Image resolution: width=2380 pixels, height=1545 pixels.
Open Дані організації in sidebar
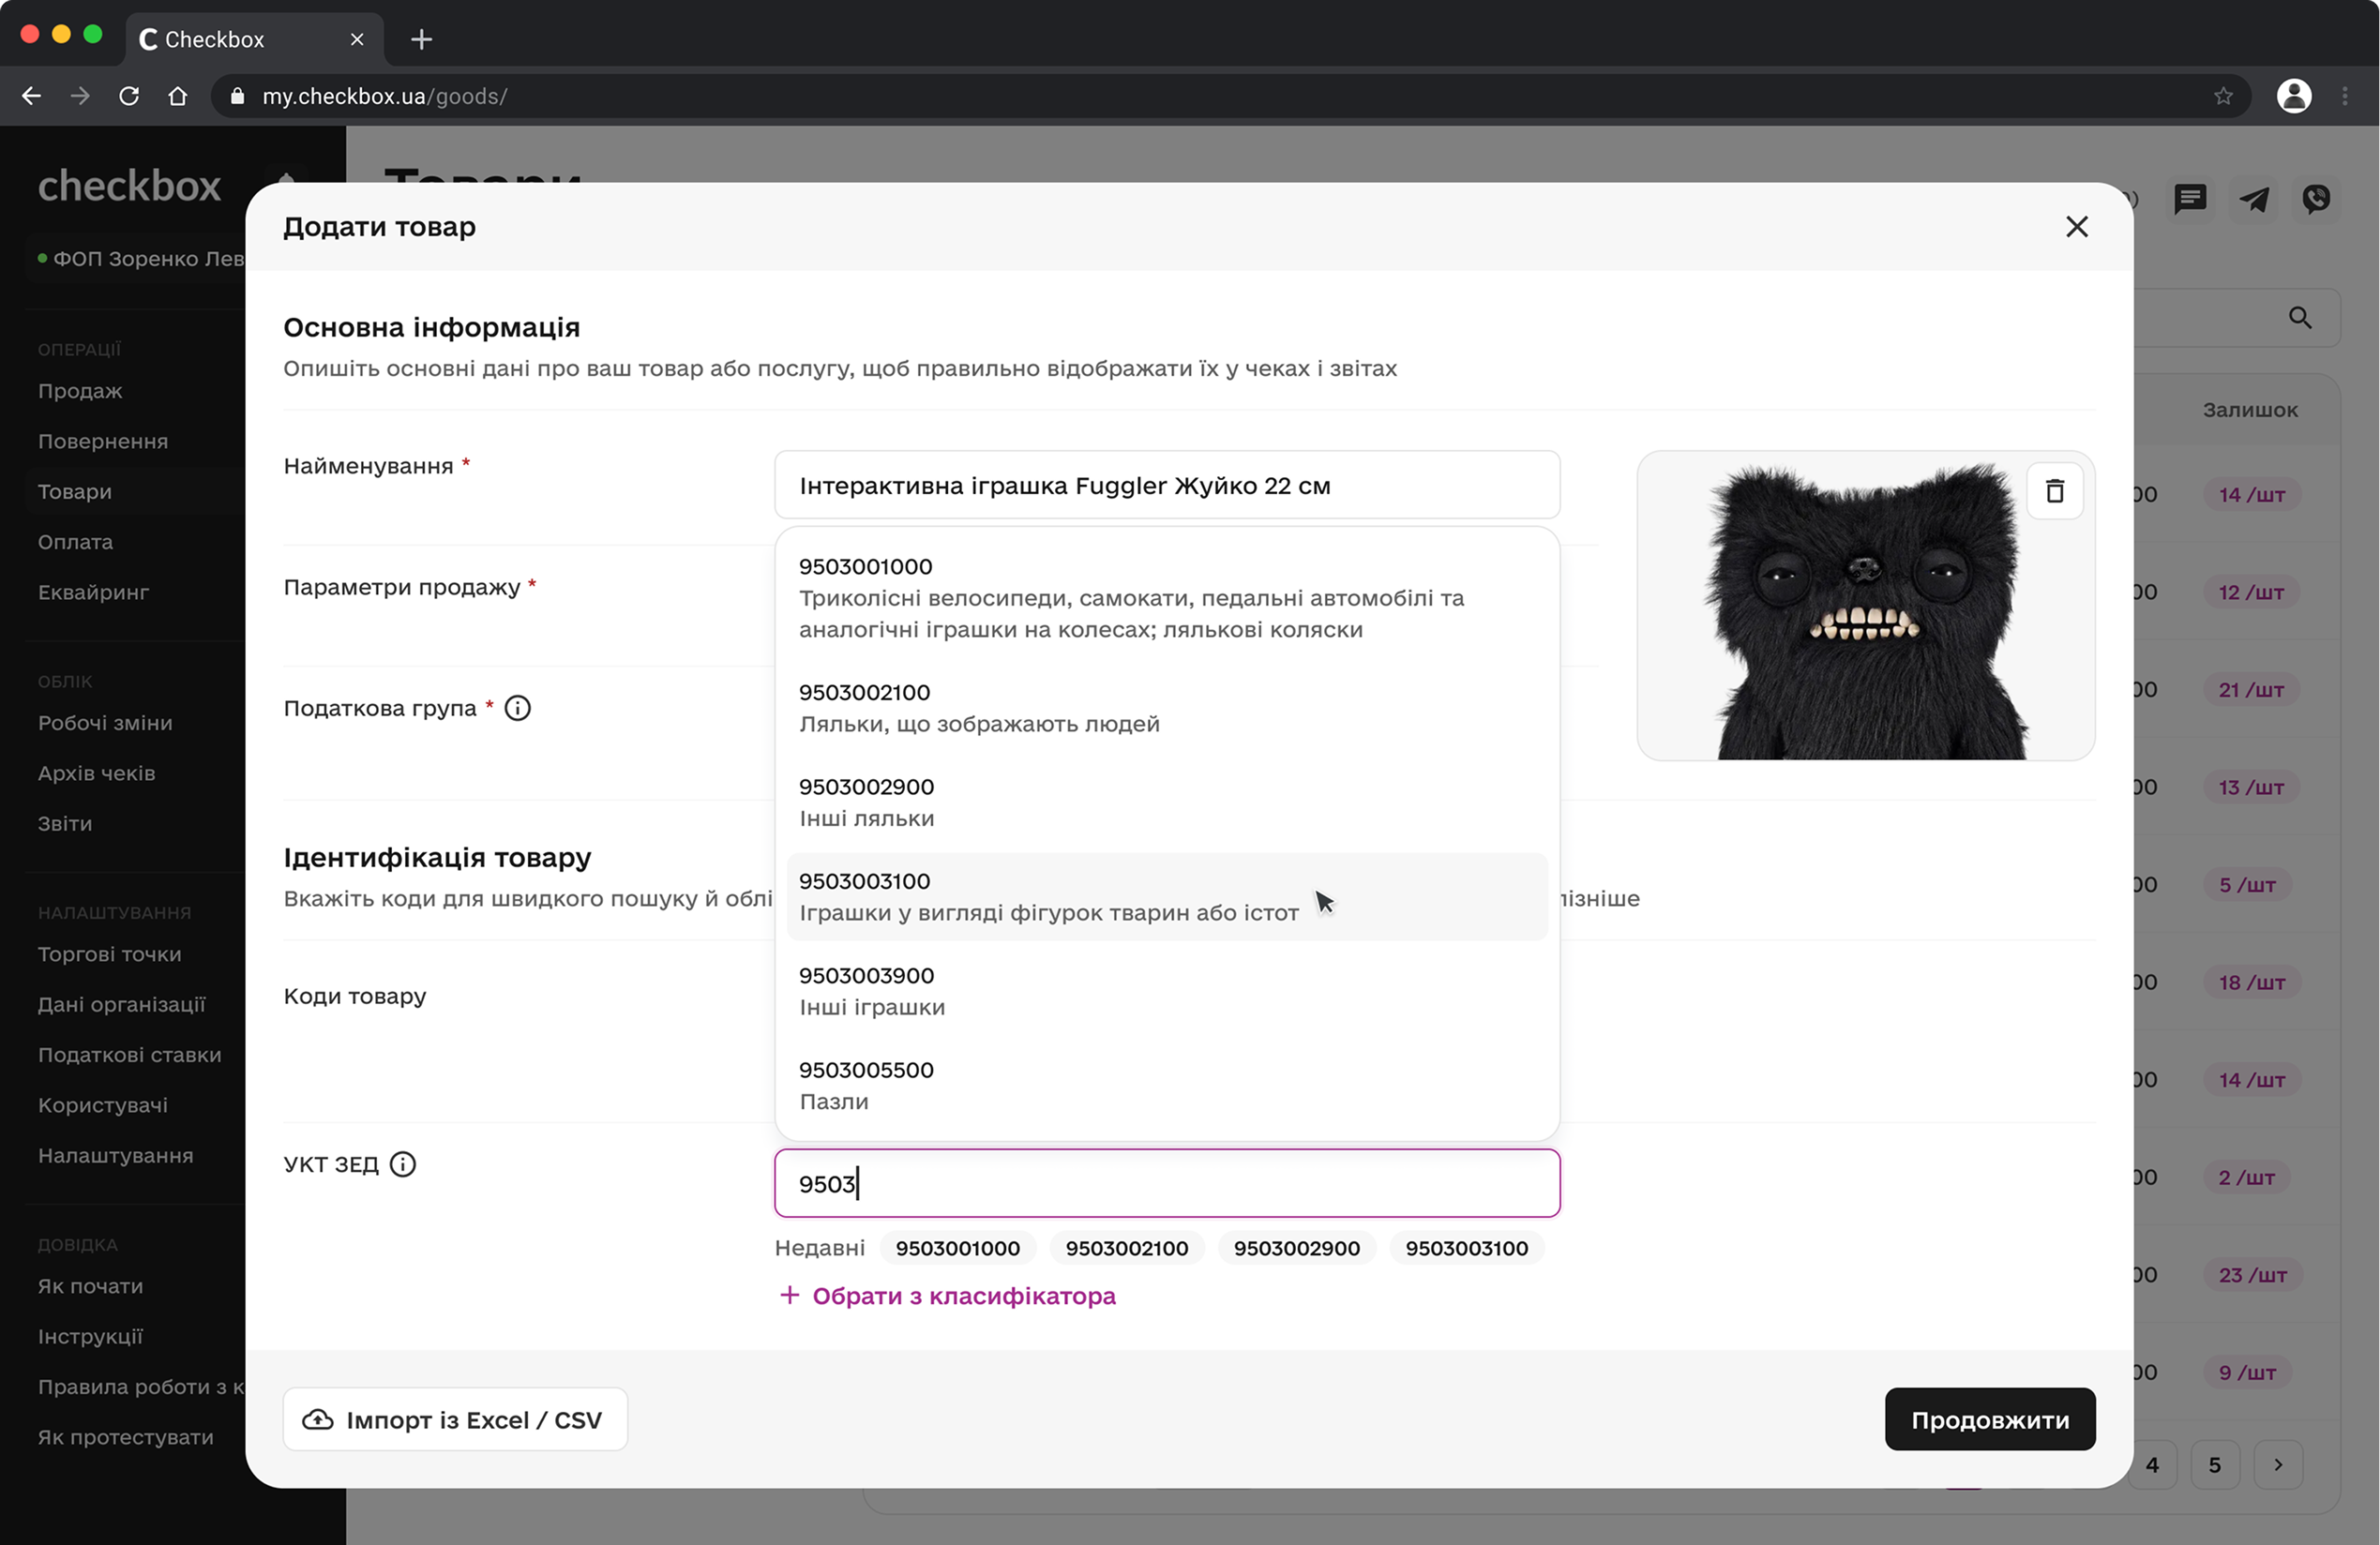[x=121, y=1004]
